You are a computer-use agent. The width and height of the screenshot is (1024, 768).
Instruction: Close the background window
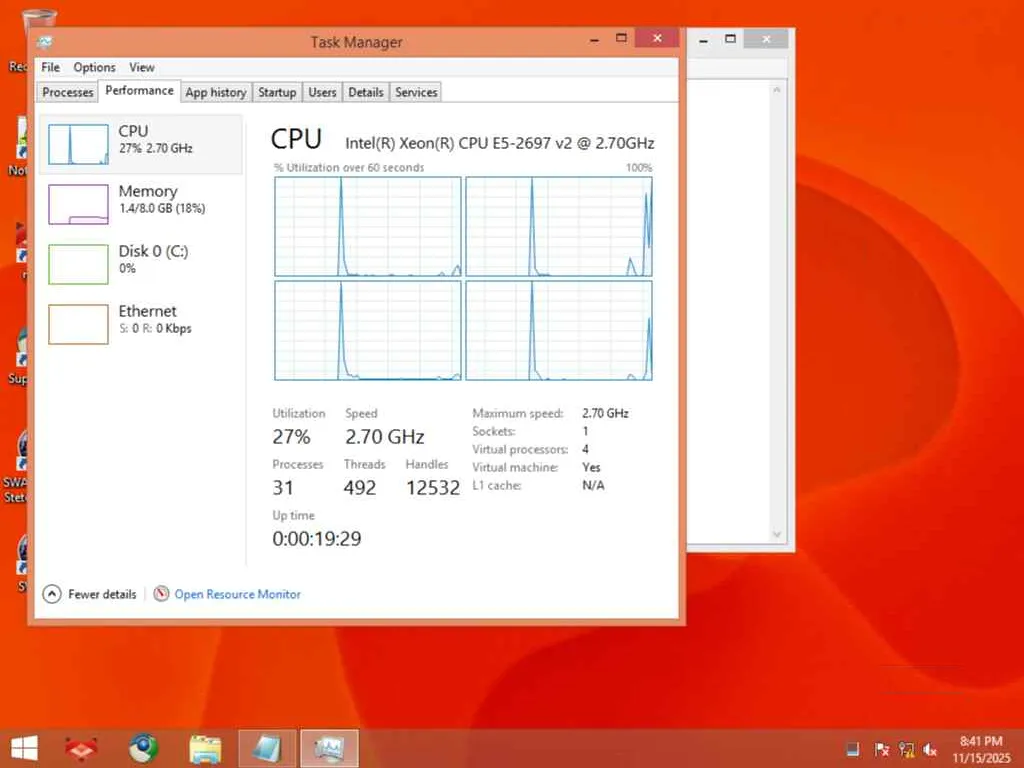tap(766, 39)
